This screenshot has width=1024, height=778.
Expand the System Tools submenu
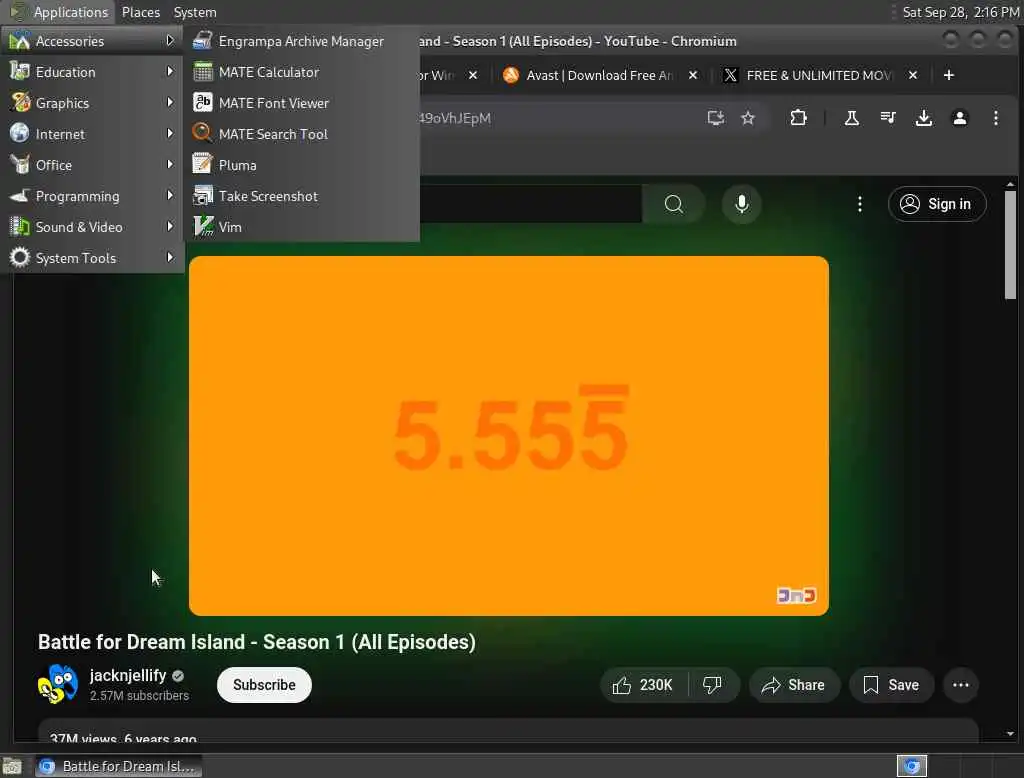point(92,258)
